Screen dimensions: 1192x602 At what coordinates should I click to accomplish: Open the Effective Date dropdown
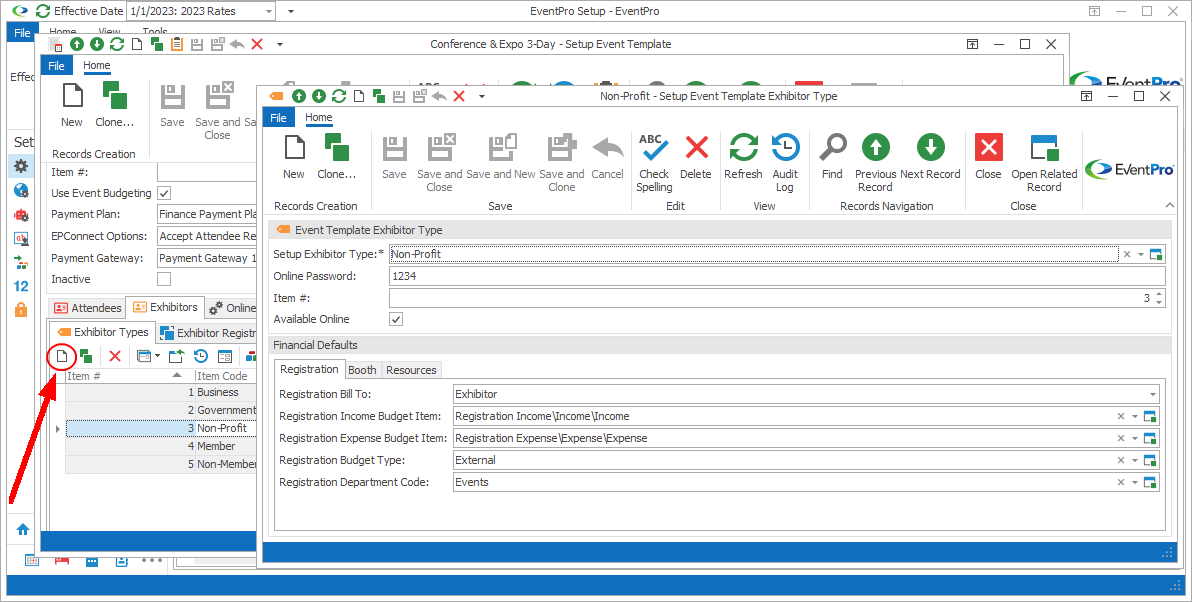point(268,11)
